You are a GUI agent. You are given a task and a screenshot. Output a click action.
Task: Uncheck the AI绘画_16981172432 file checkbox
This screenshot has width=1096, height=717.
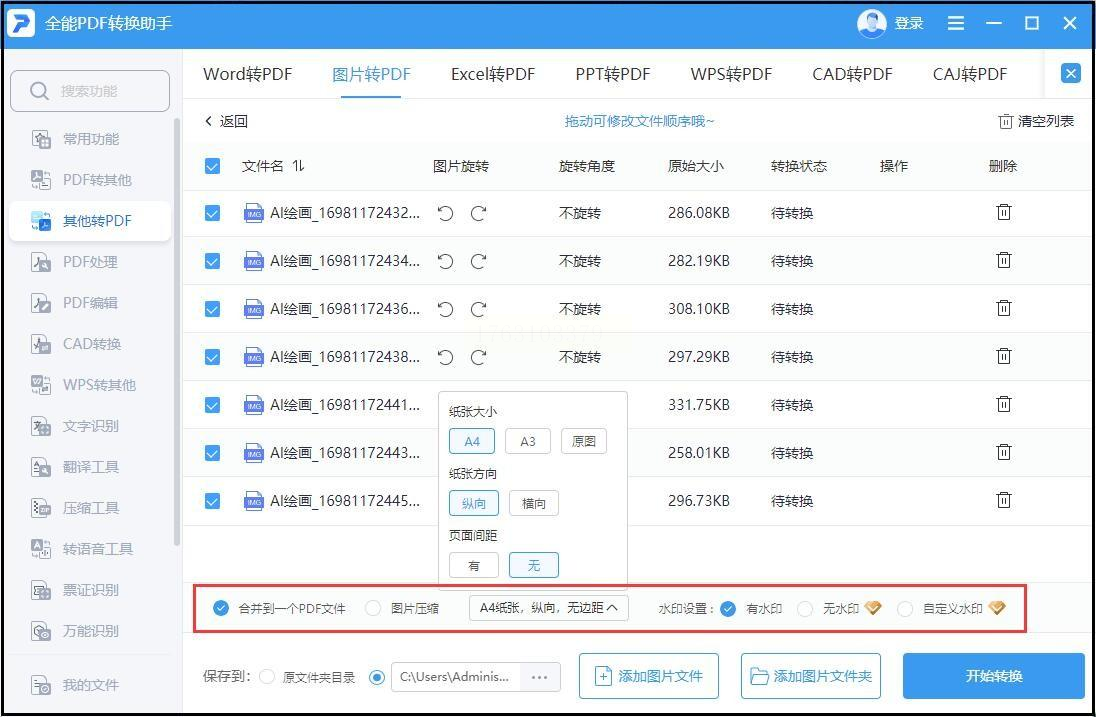pos(212,213)
